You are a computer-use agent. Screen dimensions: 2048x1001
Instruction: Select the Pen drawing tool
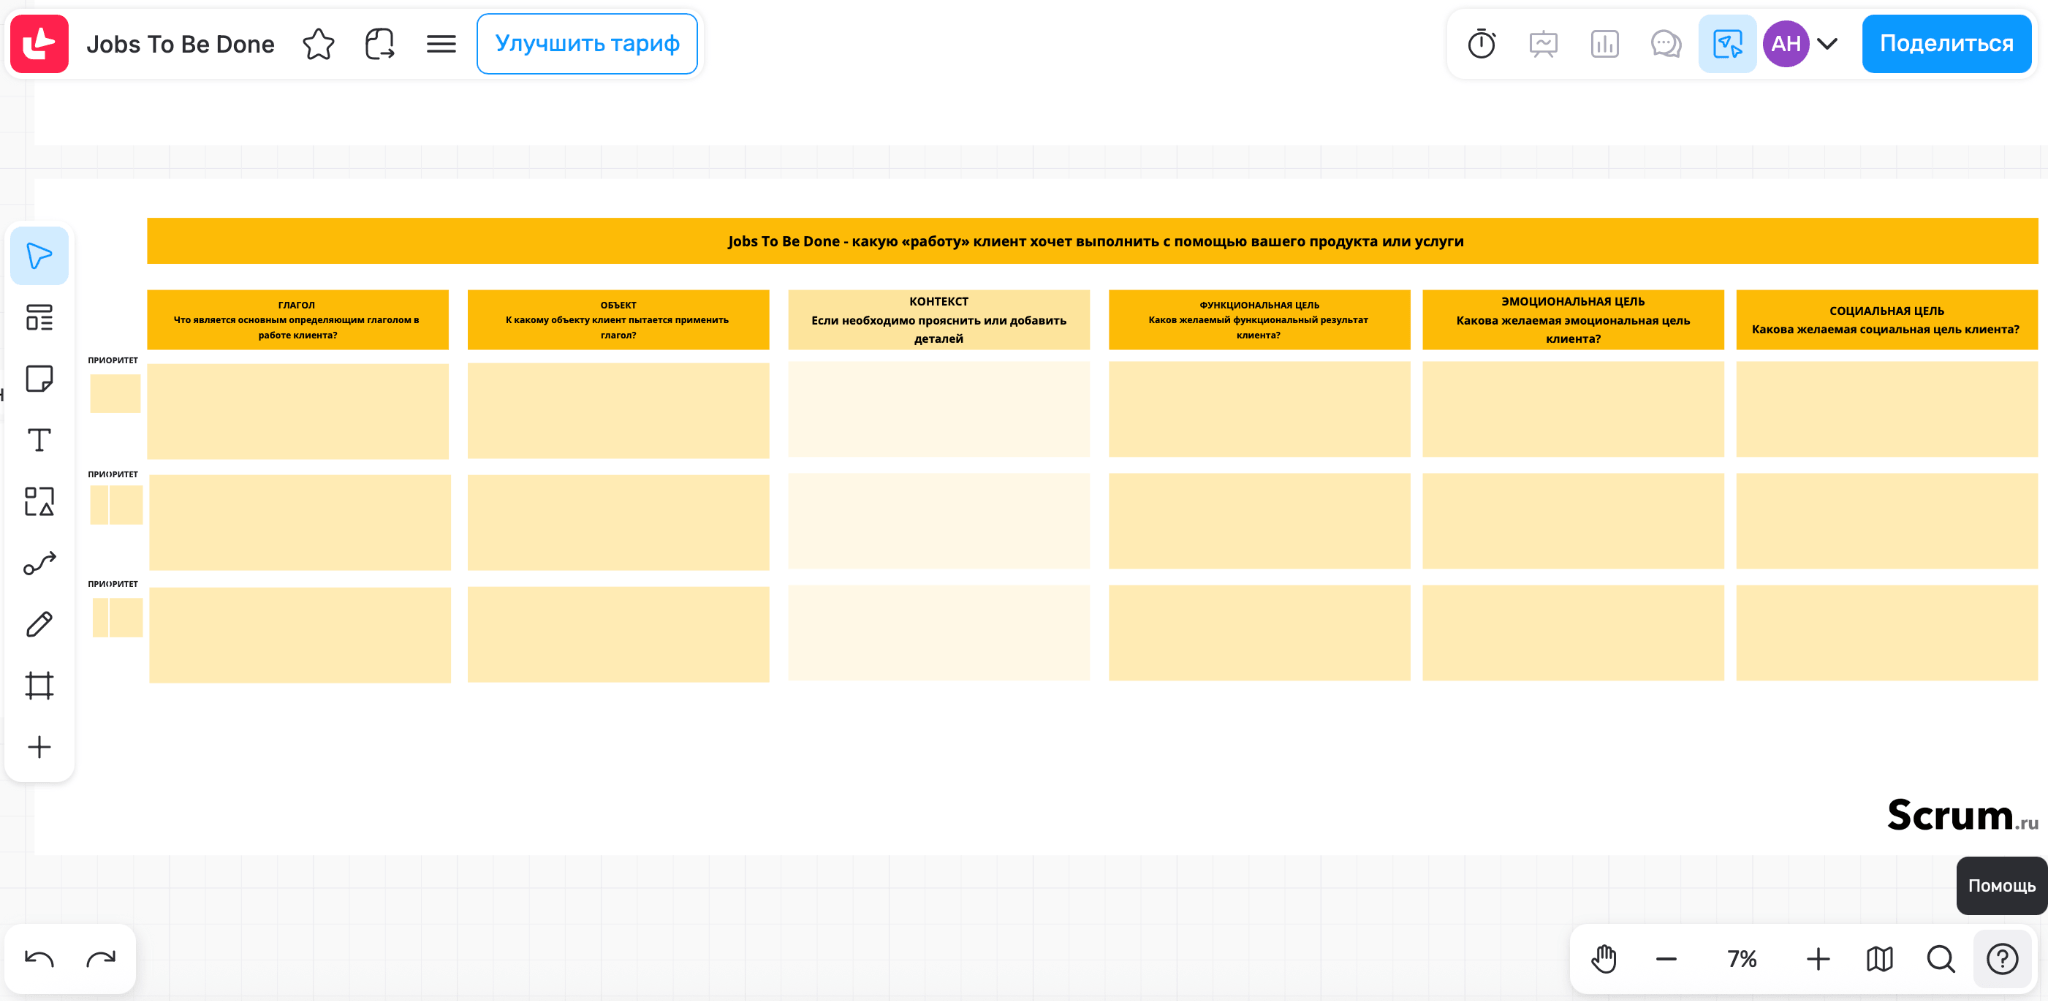pos(40,624)
